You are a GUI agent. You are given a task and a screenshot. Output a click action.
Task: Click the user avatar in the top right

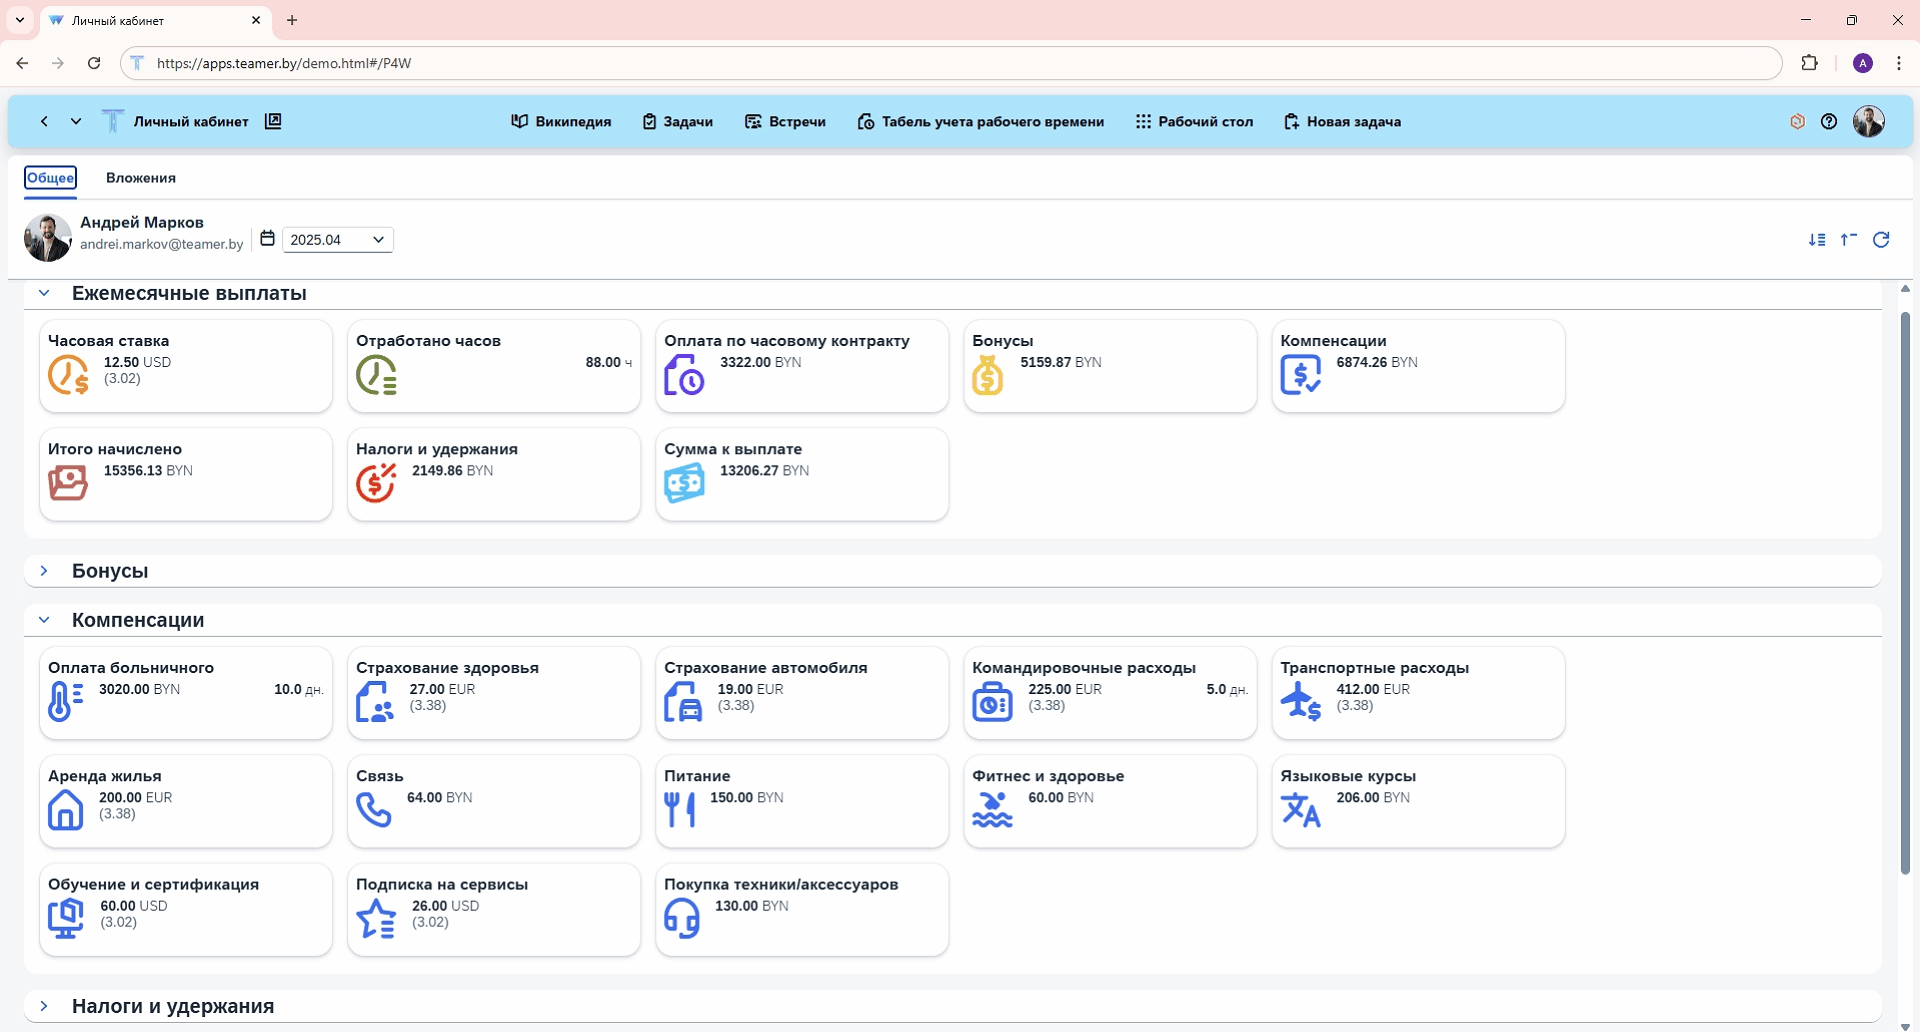(x=1868, y=122)
